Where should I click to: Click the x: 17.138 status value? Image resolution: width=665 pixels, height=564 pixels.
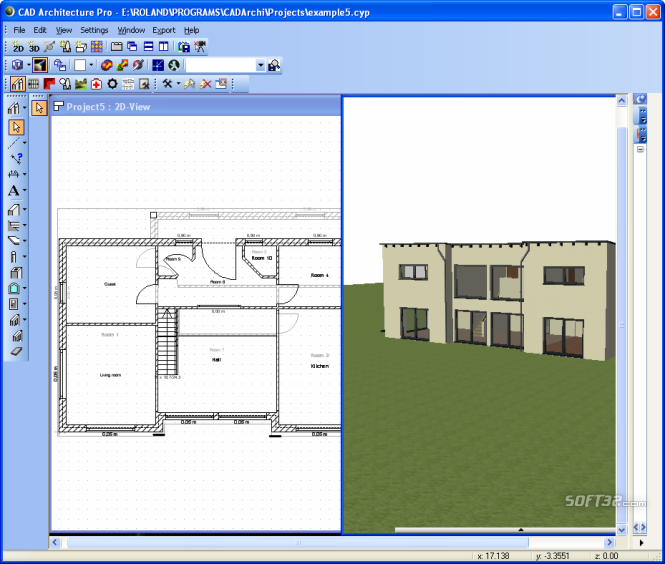493,556
